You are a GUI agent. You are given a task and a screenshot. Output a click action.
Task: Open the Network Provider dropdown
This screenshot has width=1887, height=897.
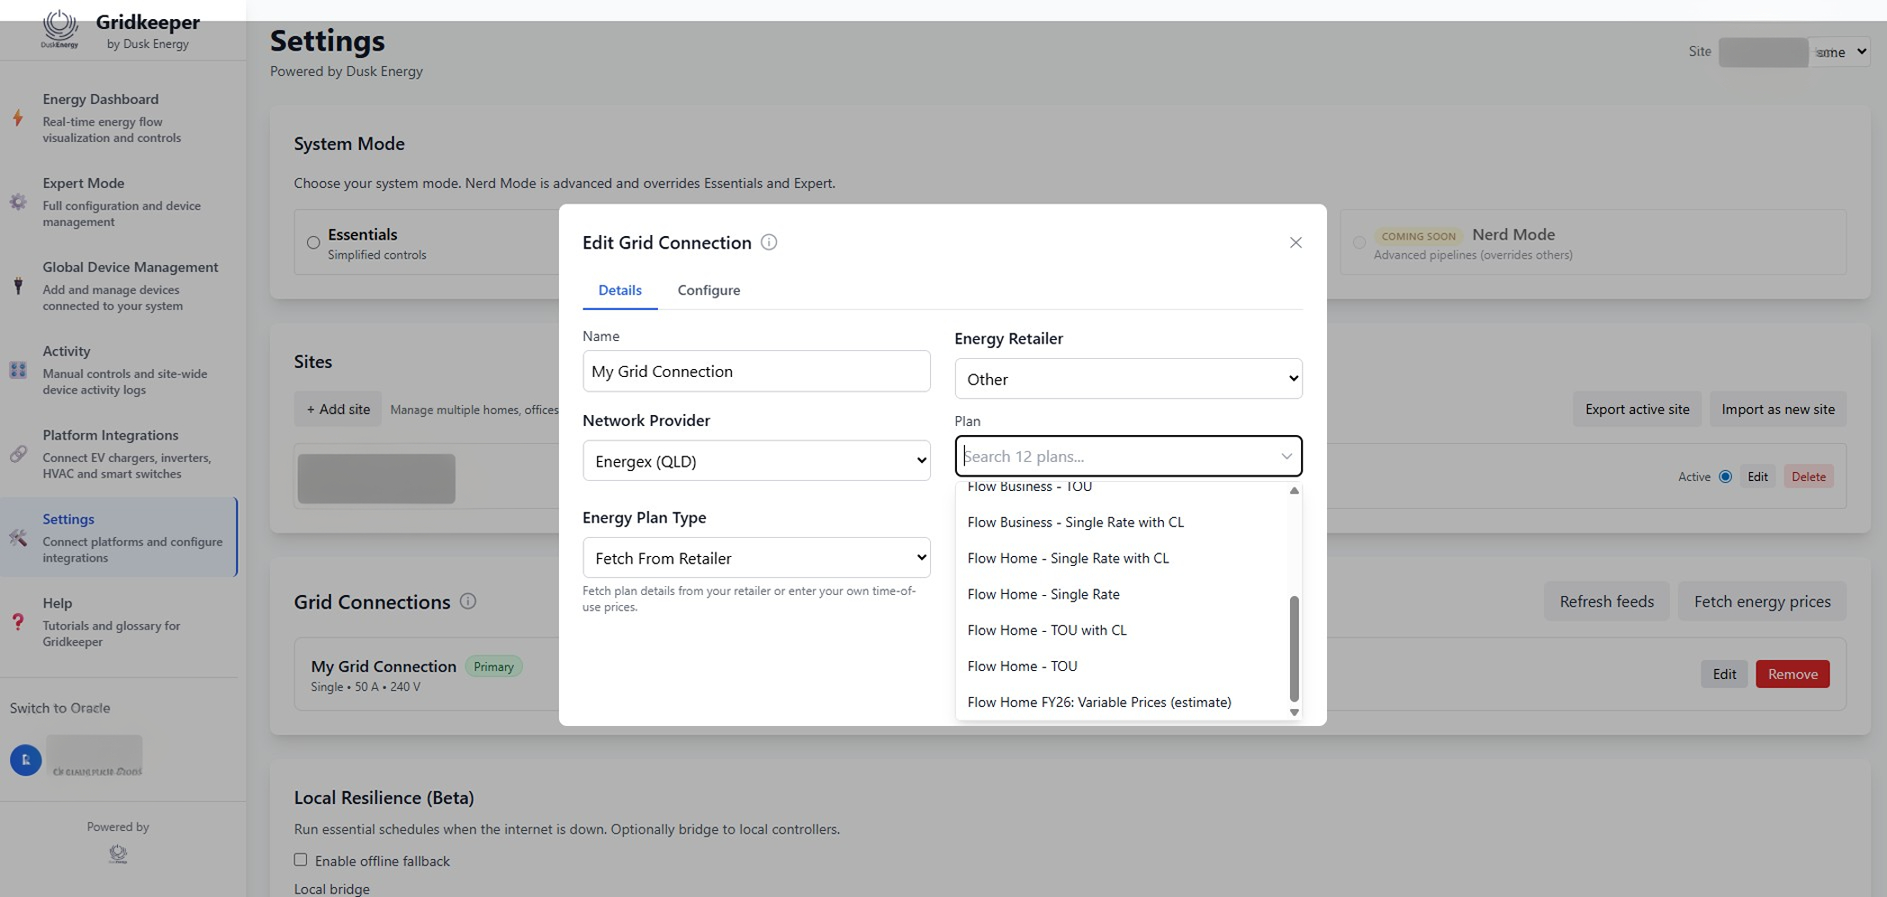(x=756, y=461)
